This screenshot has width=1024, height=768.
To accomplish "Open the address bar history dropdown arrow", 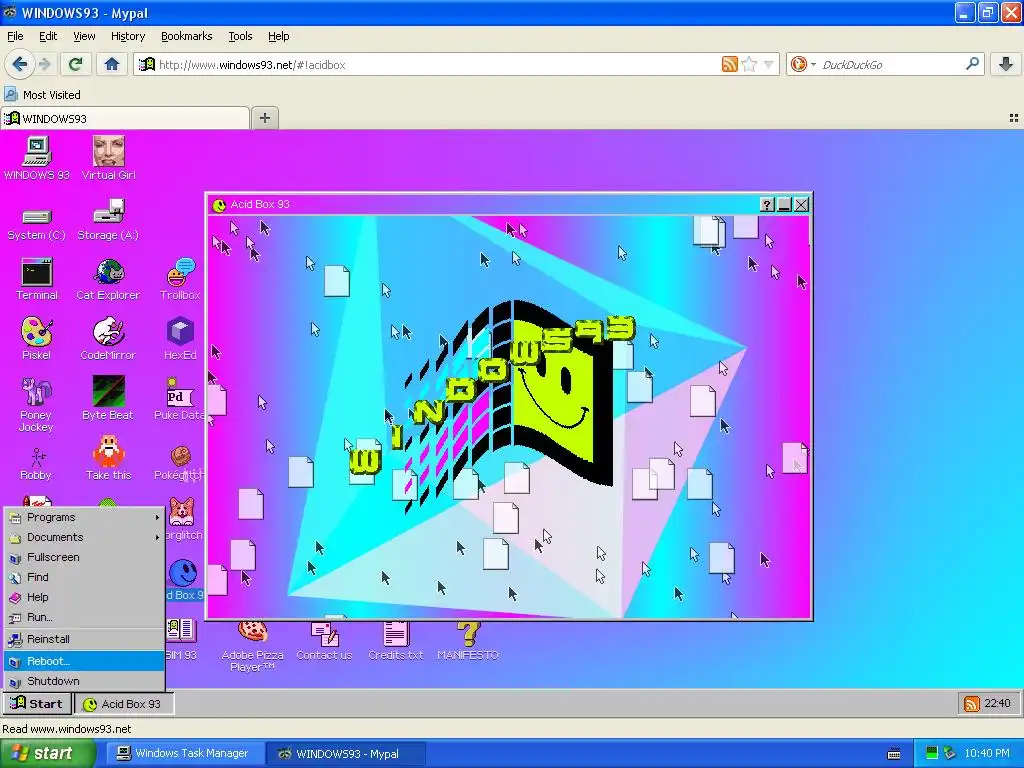I will coord(769,65).
